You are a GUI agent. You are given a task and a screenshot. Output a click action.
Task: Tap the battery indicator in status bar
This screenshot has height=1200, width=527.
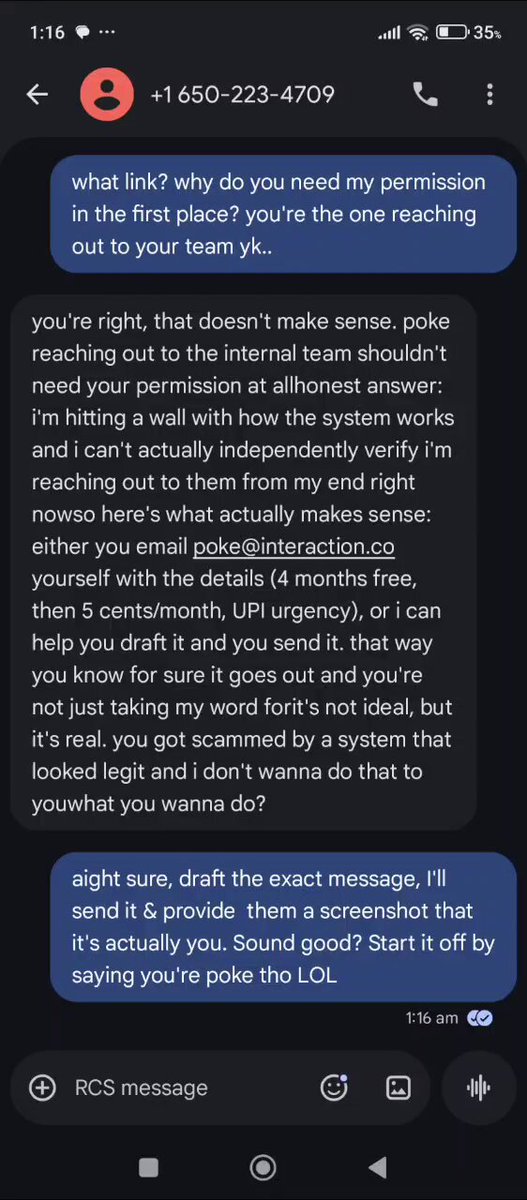(451, 33)
